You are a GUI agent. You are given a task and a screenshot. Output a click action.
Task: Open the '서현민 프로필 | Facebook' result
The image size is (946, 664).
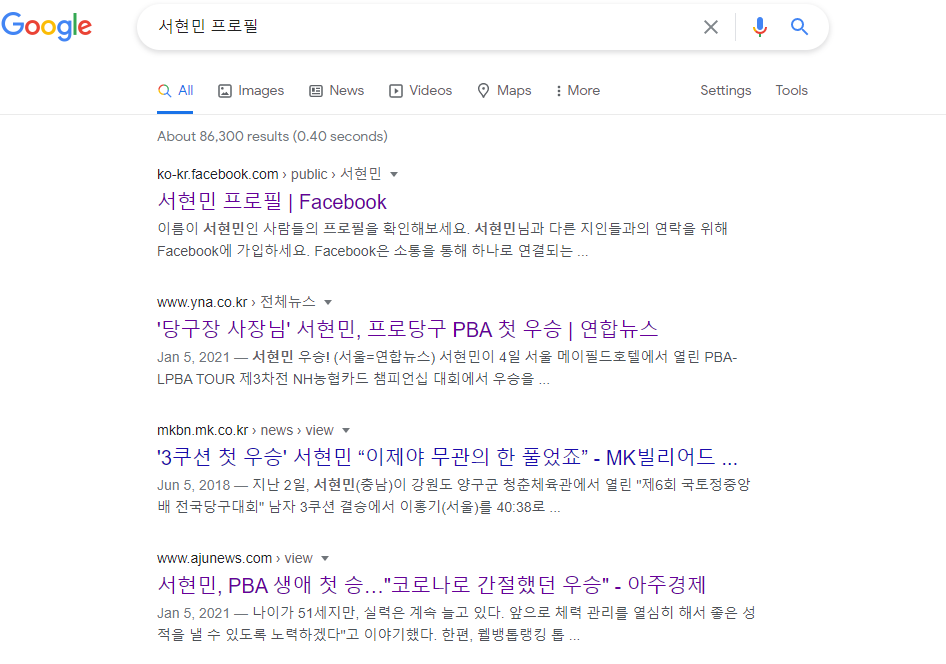[x=272, y=201]
